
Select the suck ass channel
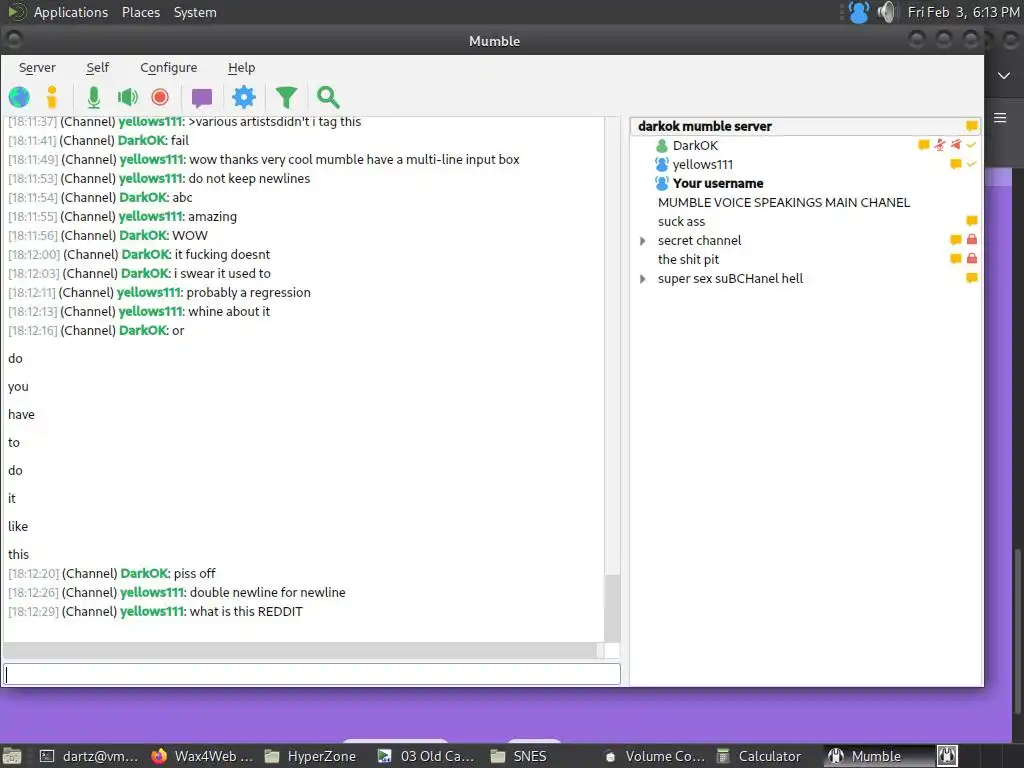point(681,221)
